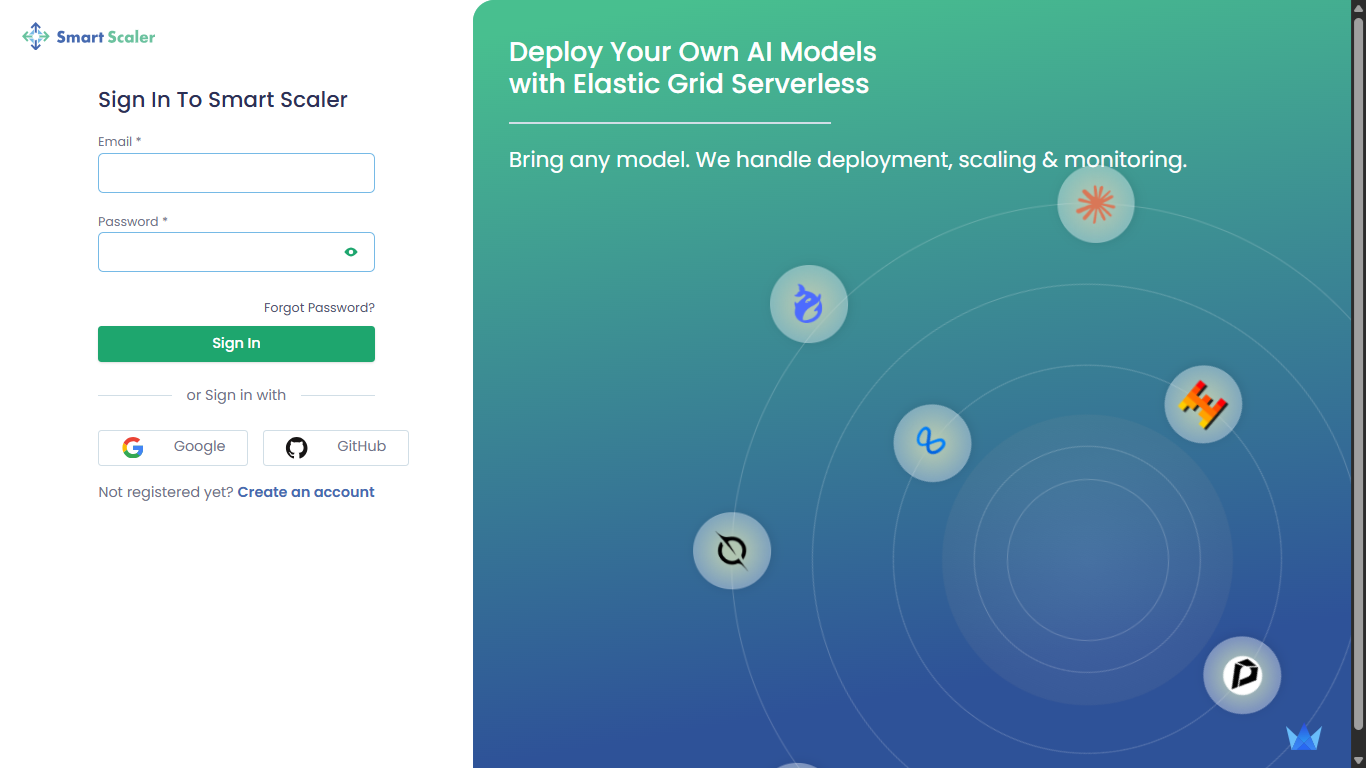Open the Create an account link
Screen dimensions: 1366x768
coord(306,492)
